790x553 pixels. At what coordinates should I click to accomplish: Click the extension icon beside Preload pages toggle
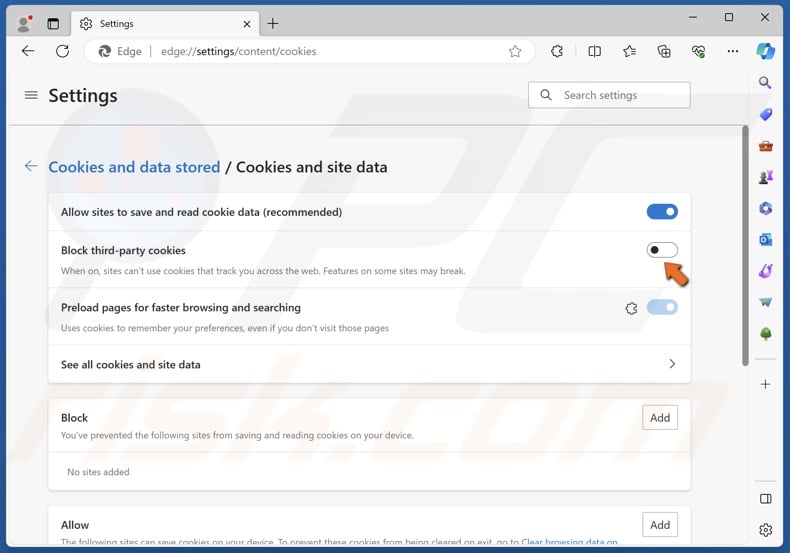tap(631, 308)
